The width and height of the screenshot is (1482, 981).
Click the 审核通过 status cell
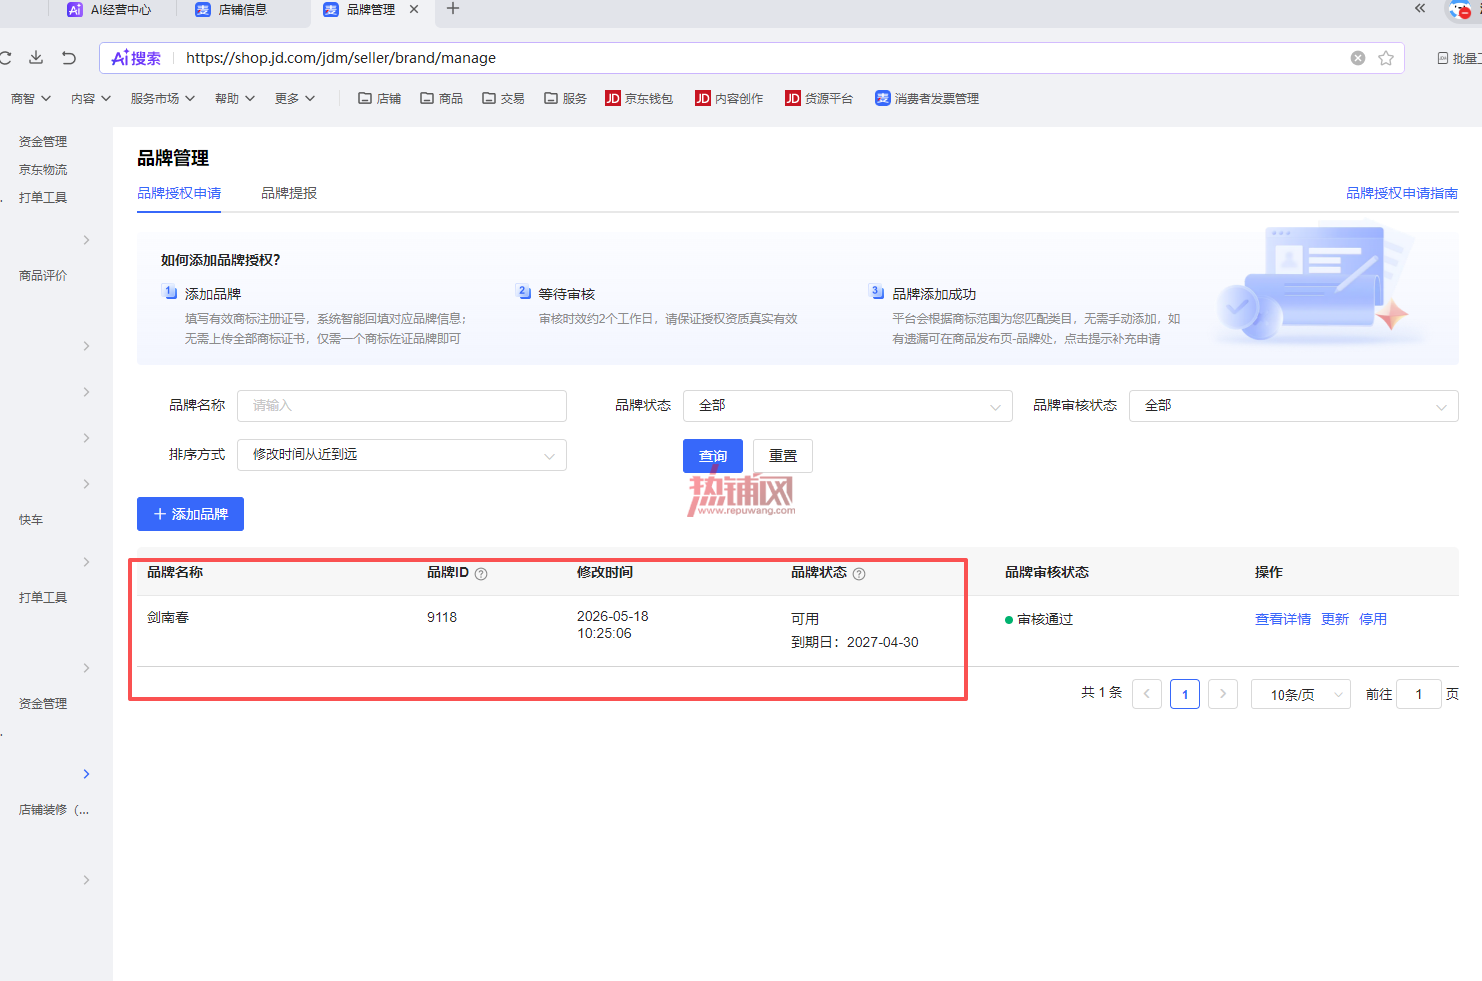coord(1039,620)
